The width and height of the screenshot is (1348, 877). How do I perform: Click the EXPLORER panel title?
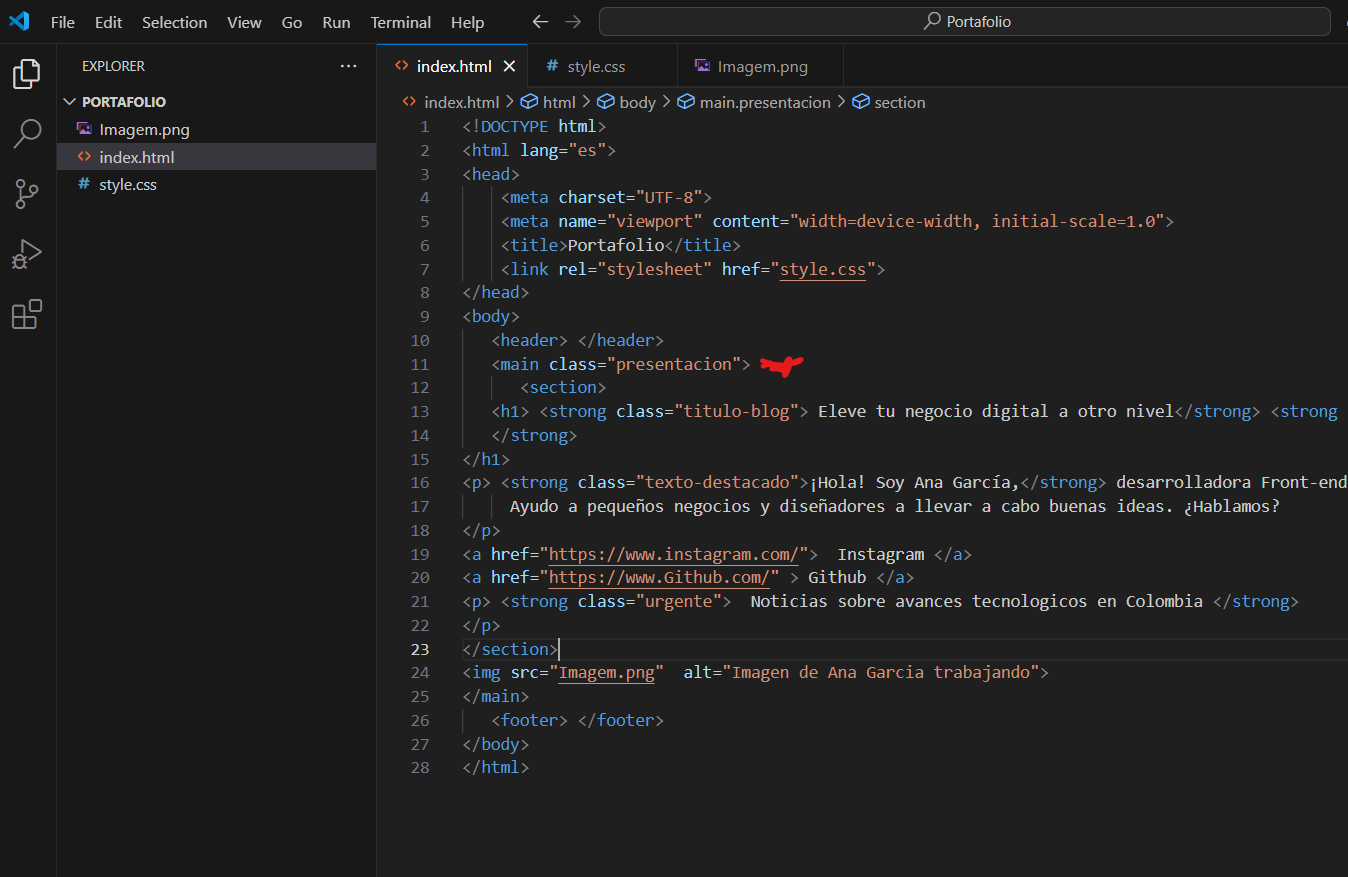tap(113, 66)
